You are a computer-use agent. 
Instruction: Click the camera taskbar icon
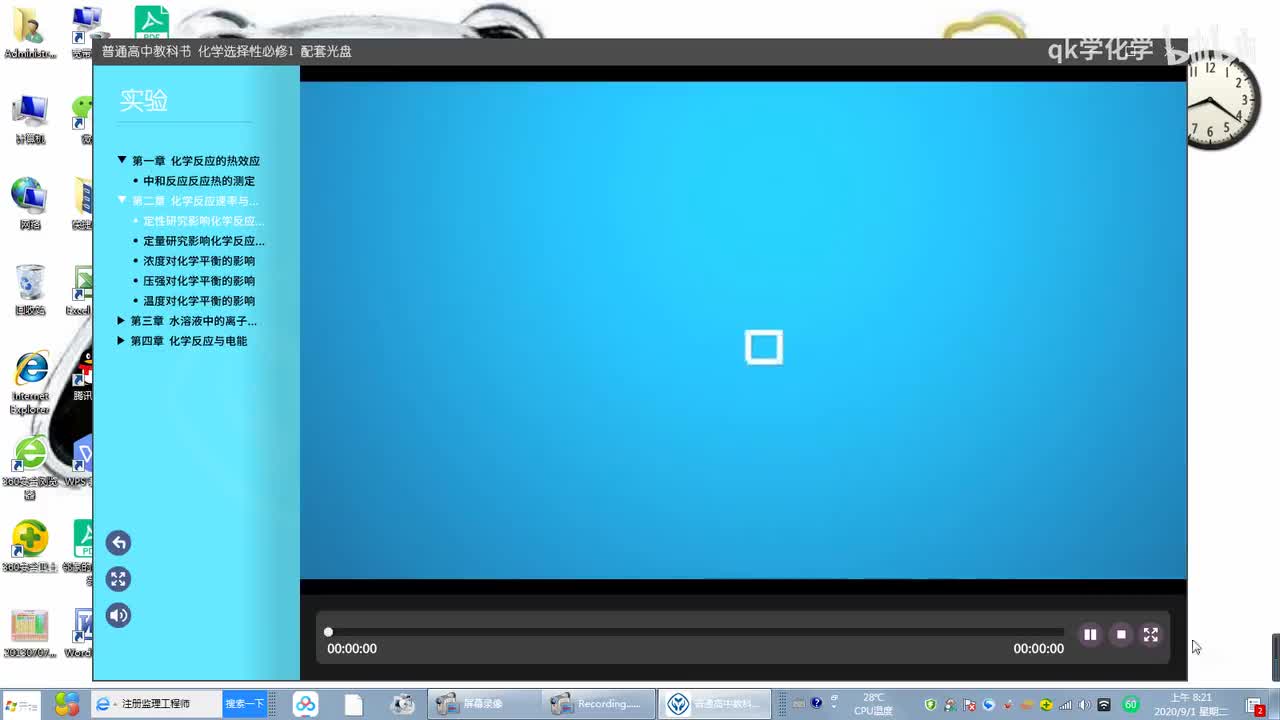[x=403, y=704]
